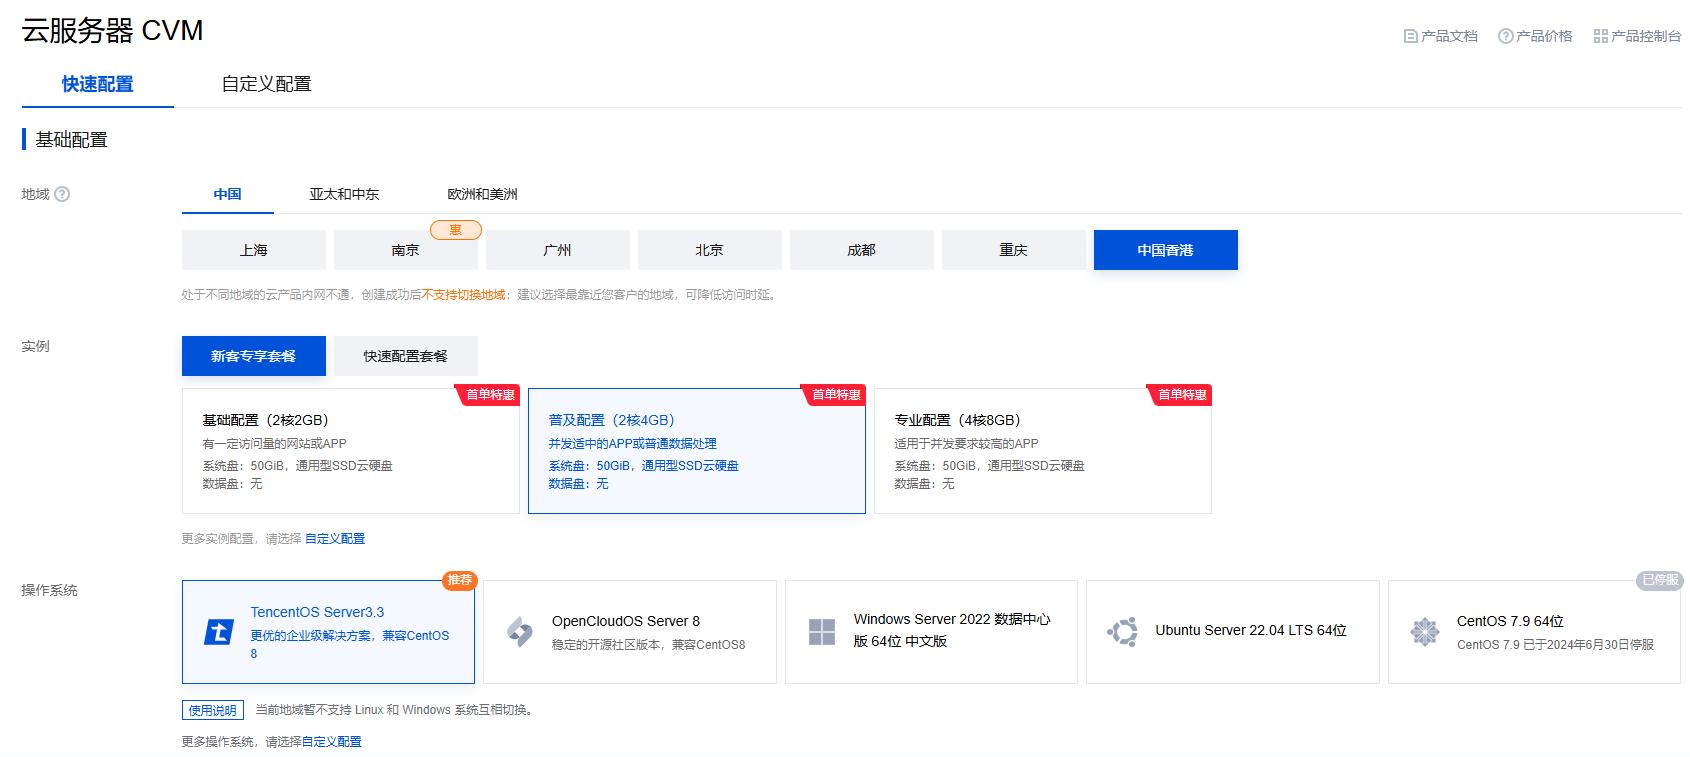Click the Windows Server 2022 logo icon
Viewport: 1690px width, 757px height.
822,632
